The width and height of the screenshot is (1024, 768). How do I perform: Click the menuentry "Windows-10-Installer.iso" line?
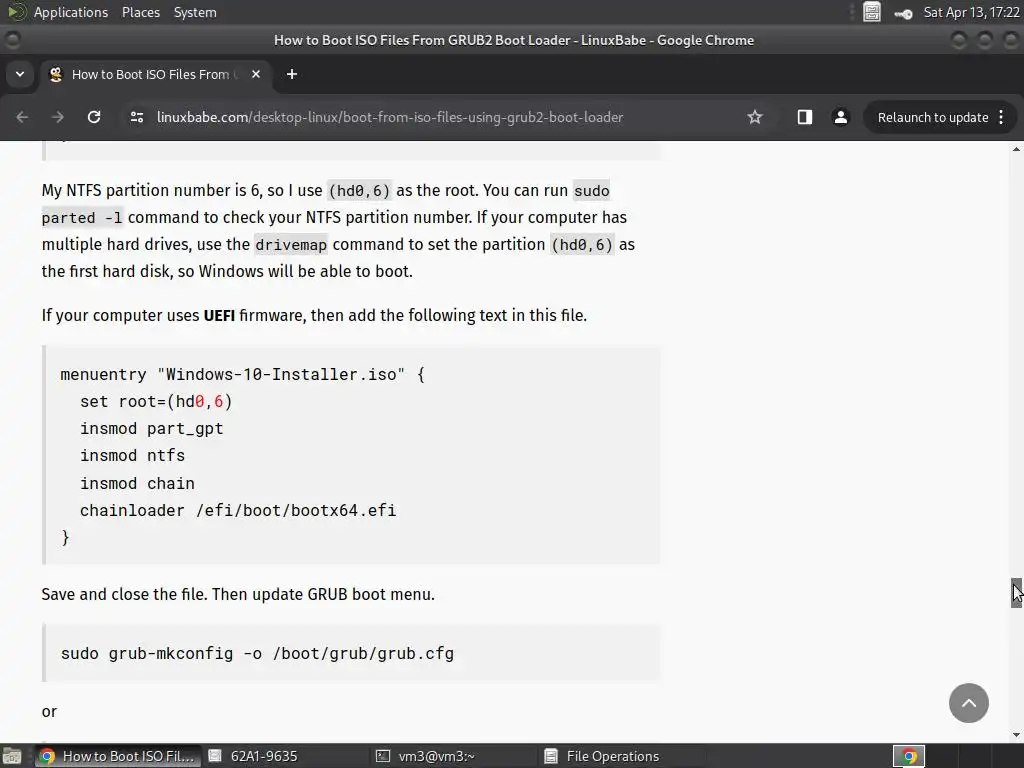pyautogui.click(x=242, y=374)
